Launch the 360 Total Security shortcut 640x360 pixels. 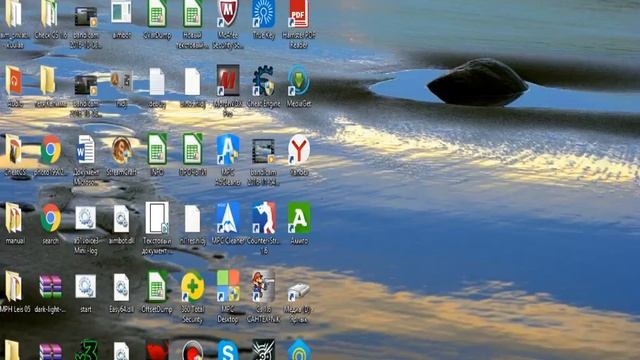pyautogui.click(x=192, y=287)
